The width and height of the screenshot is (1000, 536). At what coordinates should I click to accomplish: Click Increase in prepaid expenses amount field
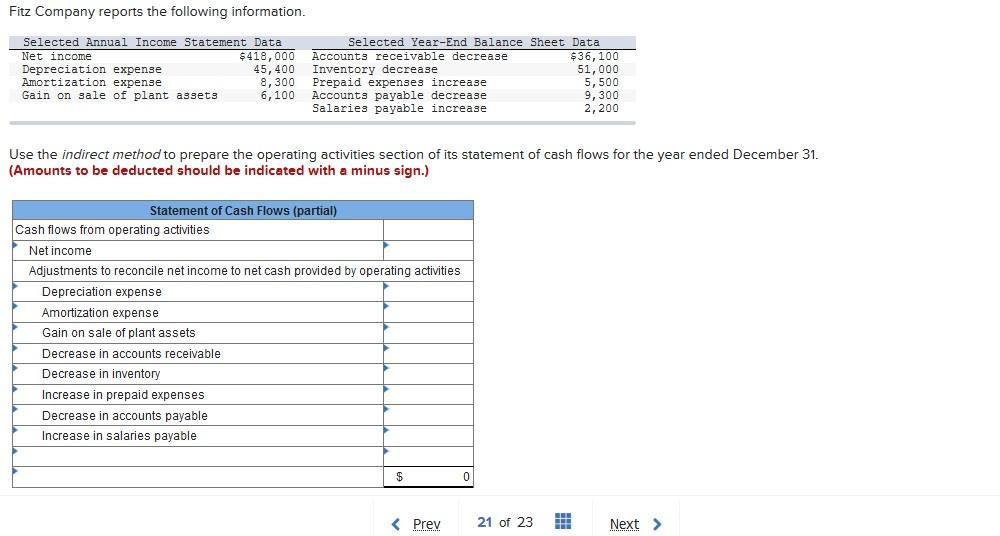point(429,394)
